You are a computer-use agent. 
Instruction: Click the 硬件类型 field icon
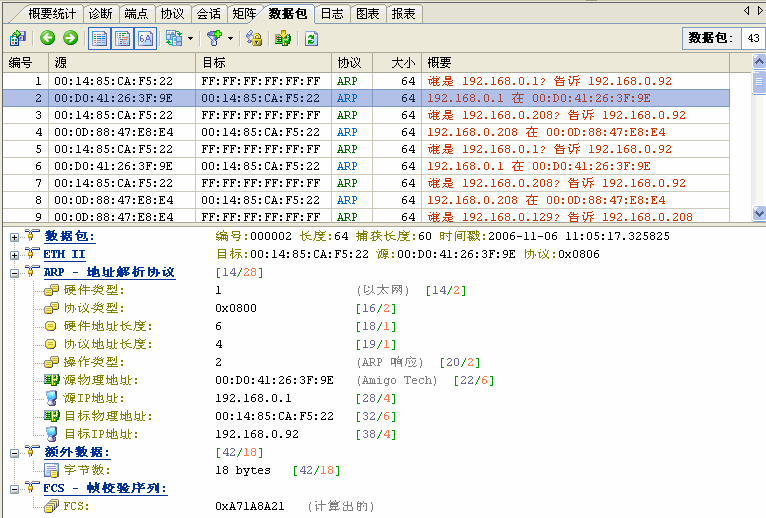tap(51, 290)
